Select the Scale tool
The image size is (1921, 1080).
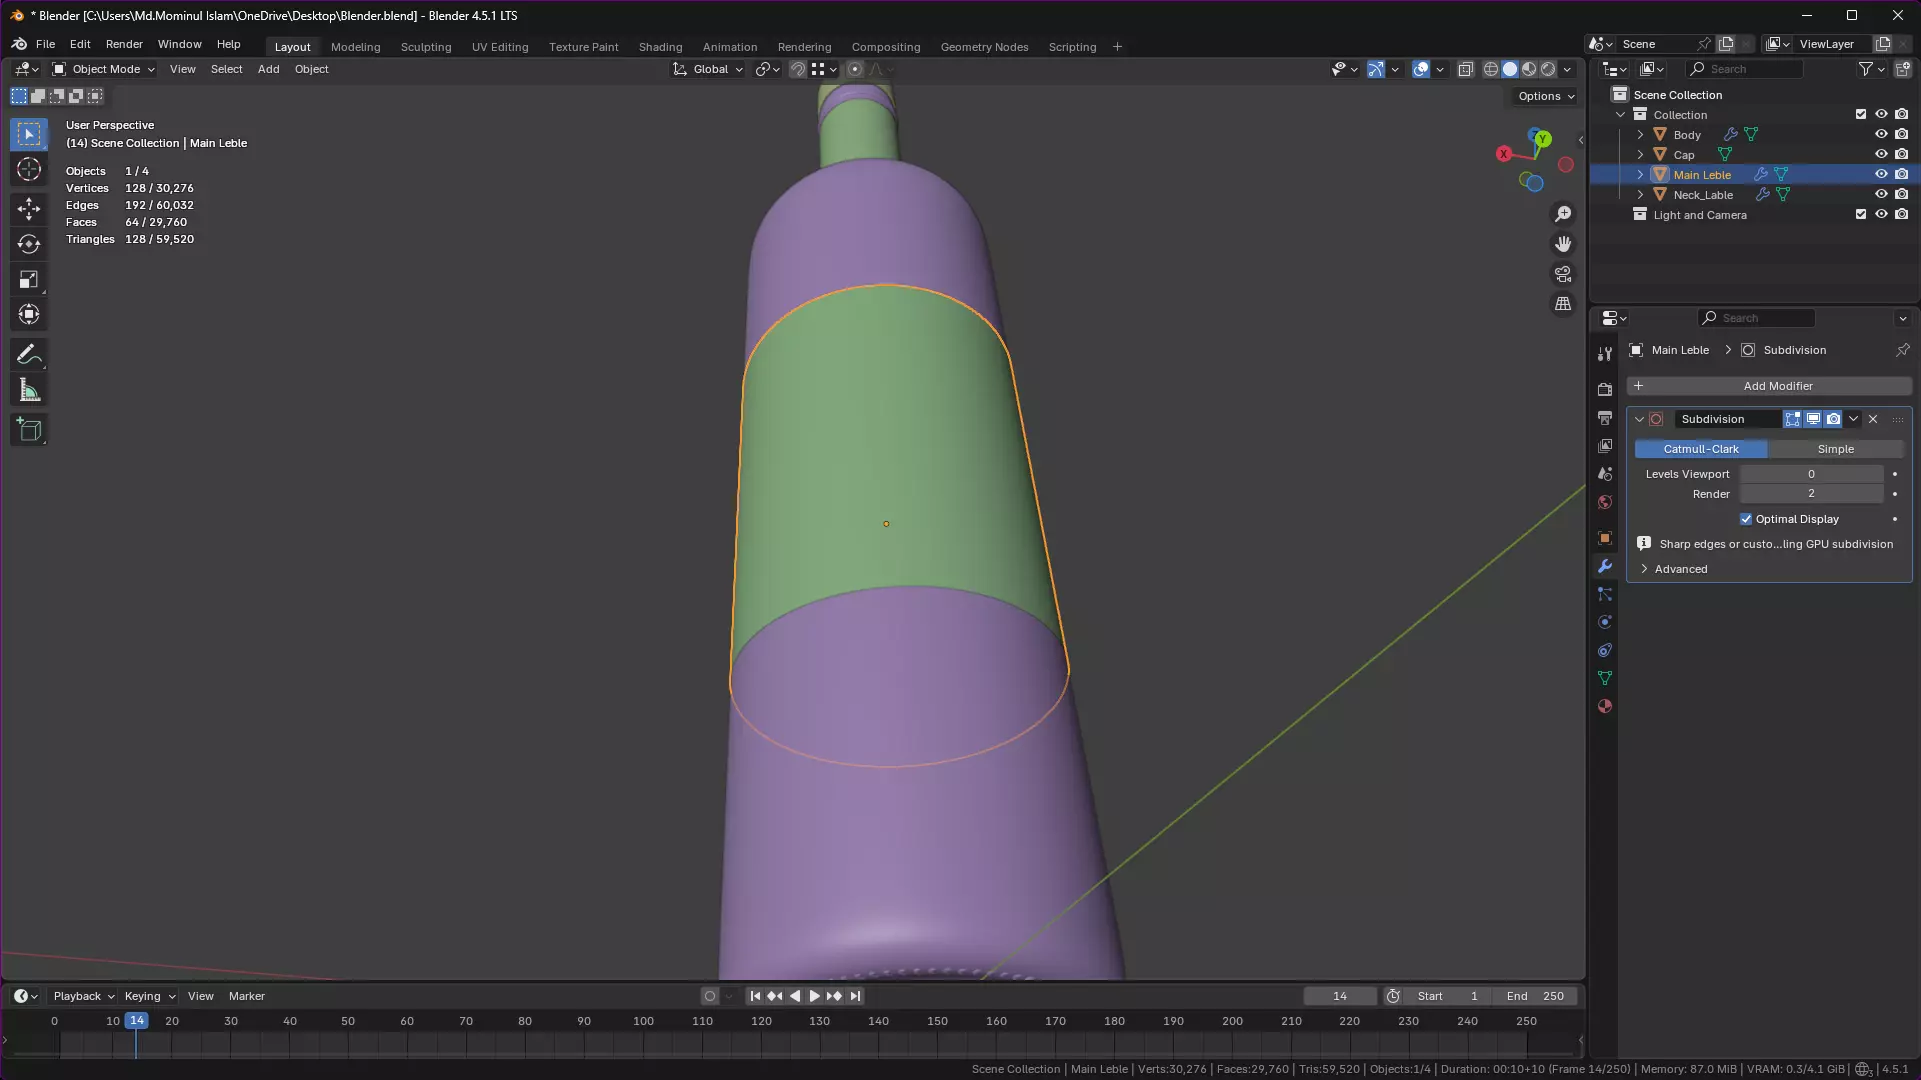[29, 280]
